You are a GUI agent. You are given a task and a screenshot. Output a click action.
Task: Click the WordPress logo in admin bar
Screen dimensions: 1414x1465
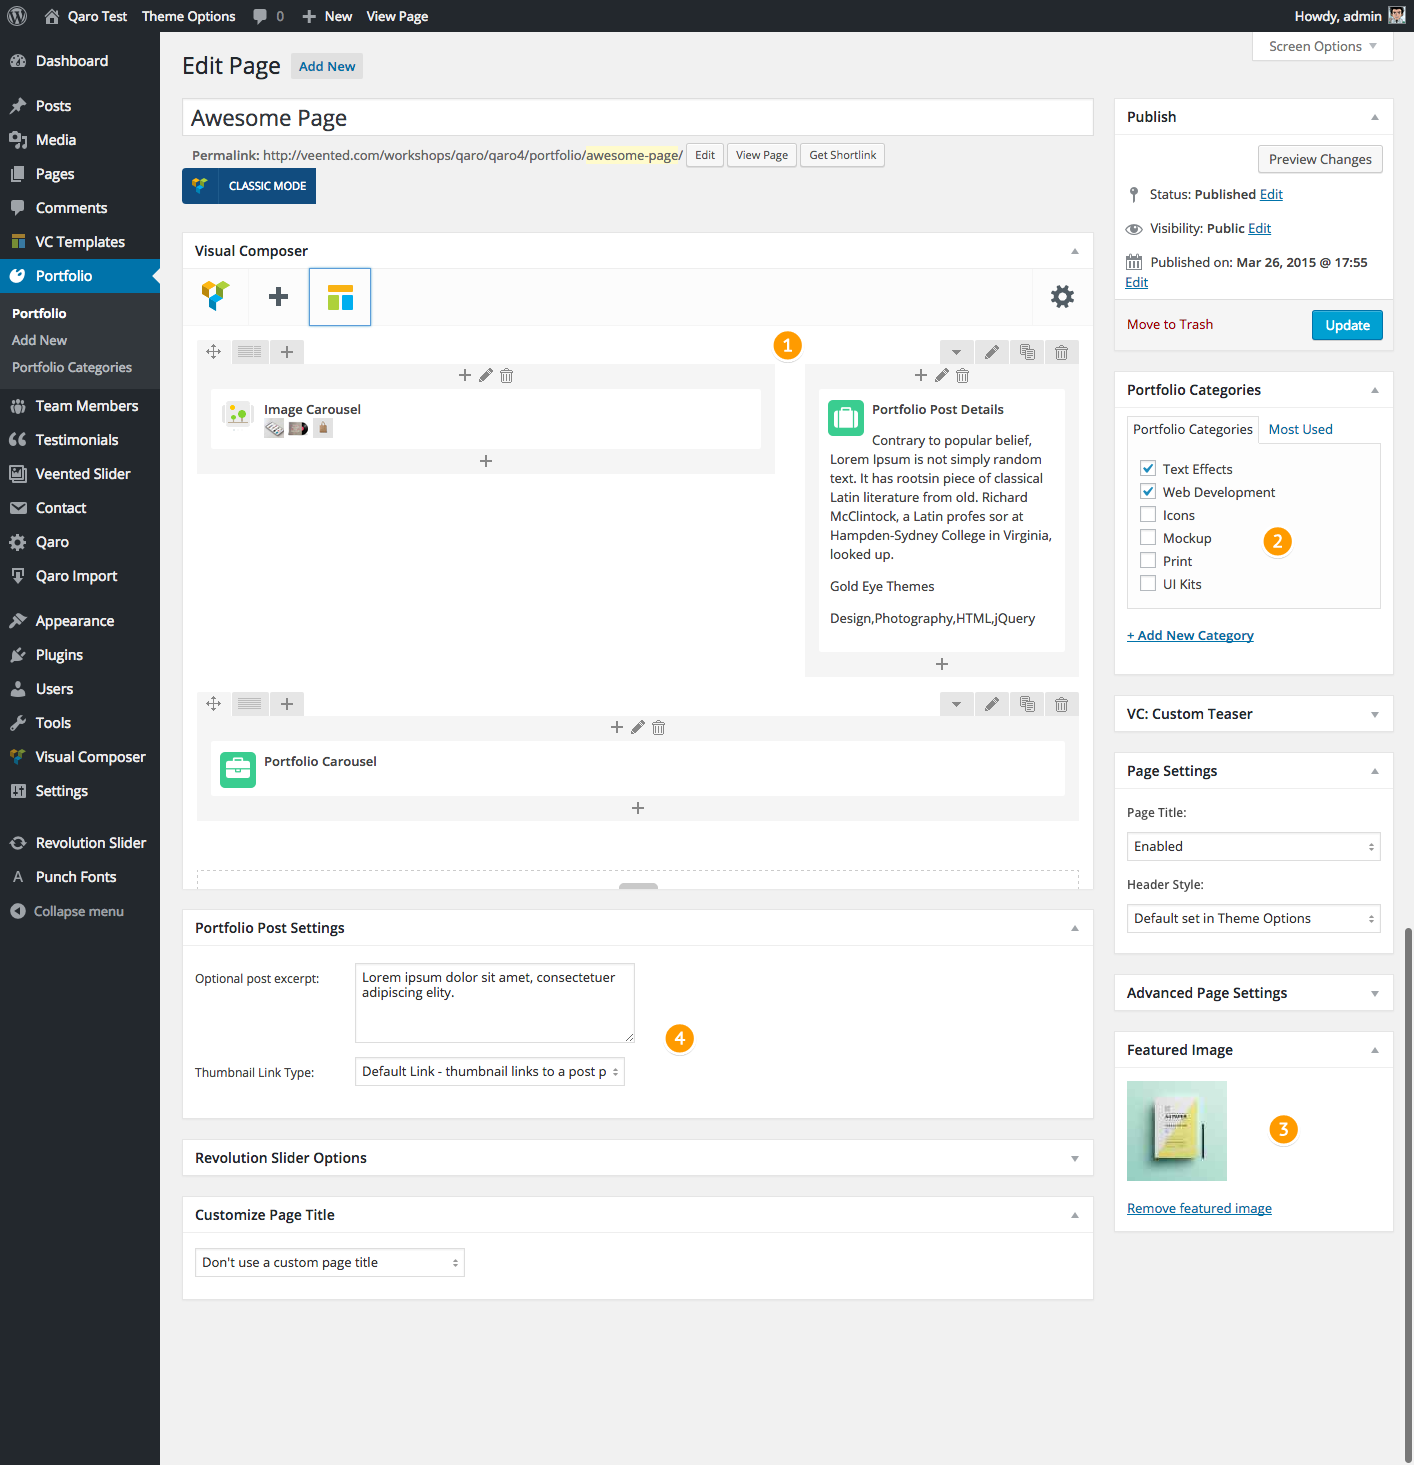point(17,16)
